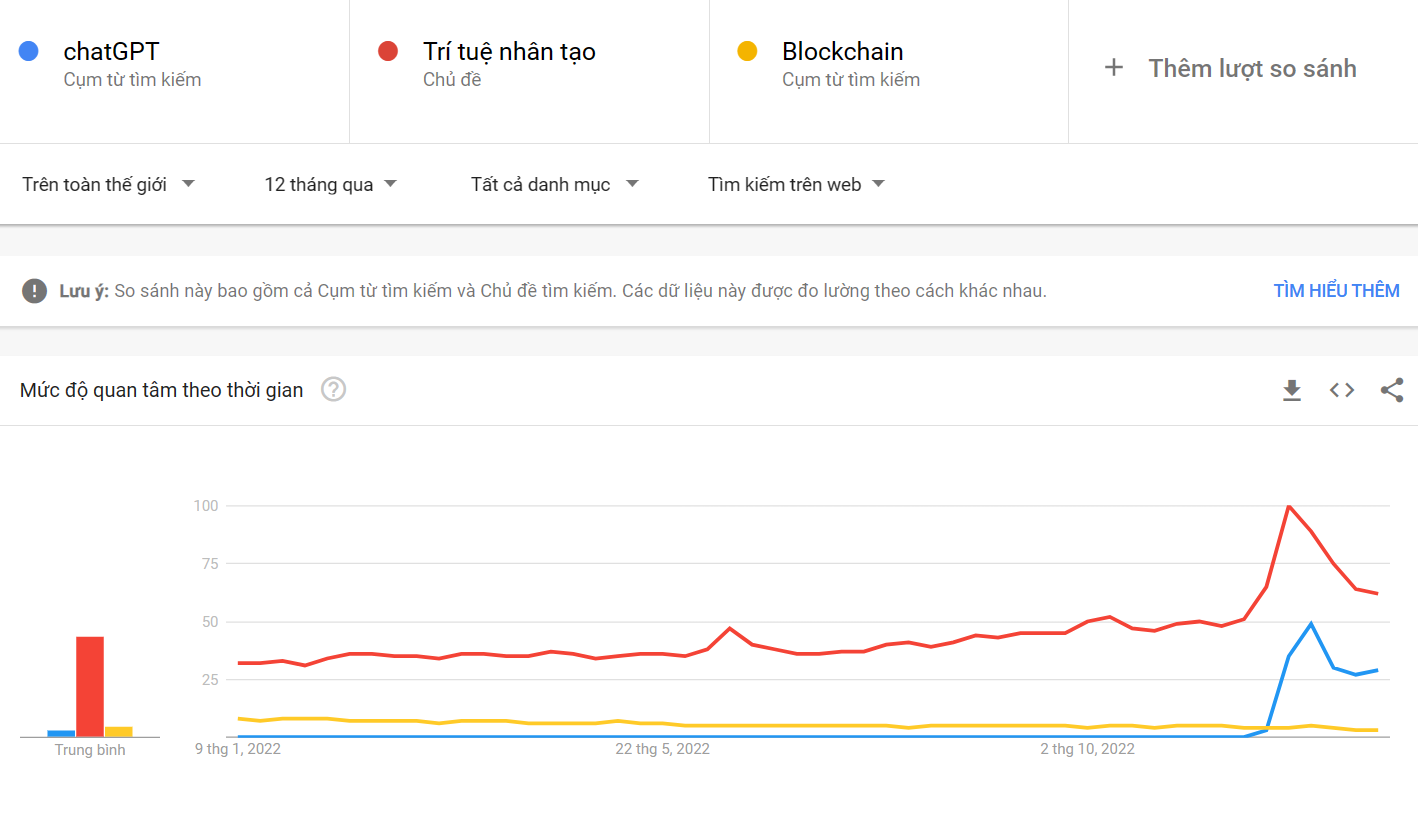
Task: Click the Lưu ý warning icon
Action: click(x=35, y=291)
